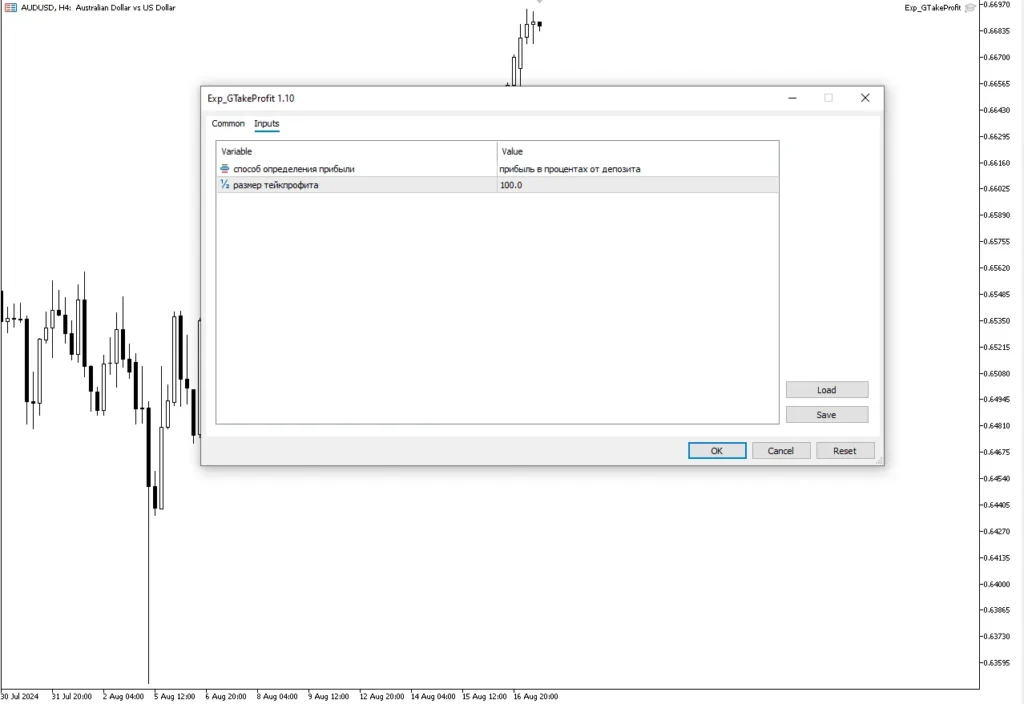Minimize the Exp_GTakeProfit dialog
Image resolution: width=1024 pixels, height=704 pixels.
point(792,98)
